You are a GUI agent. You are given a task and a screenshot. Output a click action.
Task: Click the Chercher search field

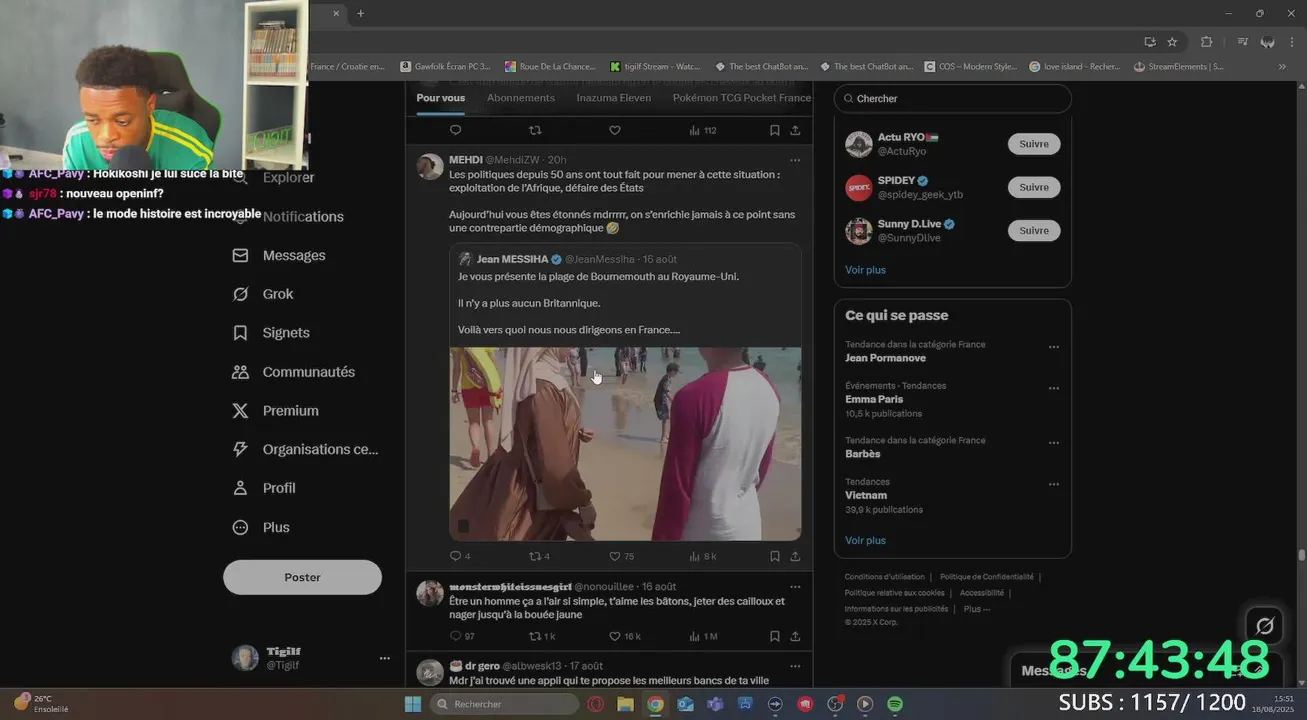(x=952, y=98)
